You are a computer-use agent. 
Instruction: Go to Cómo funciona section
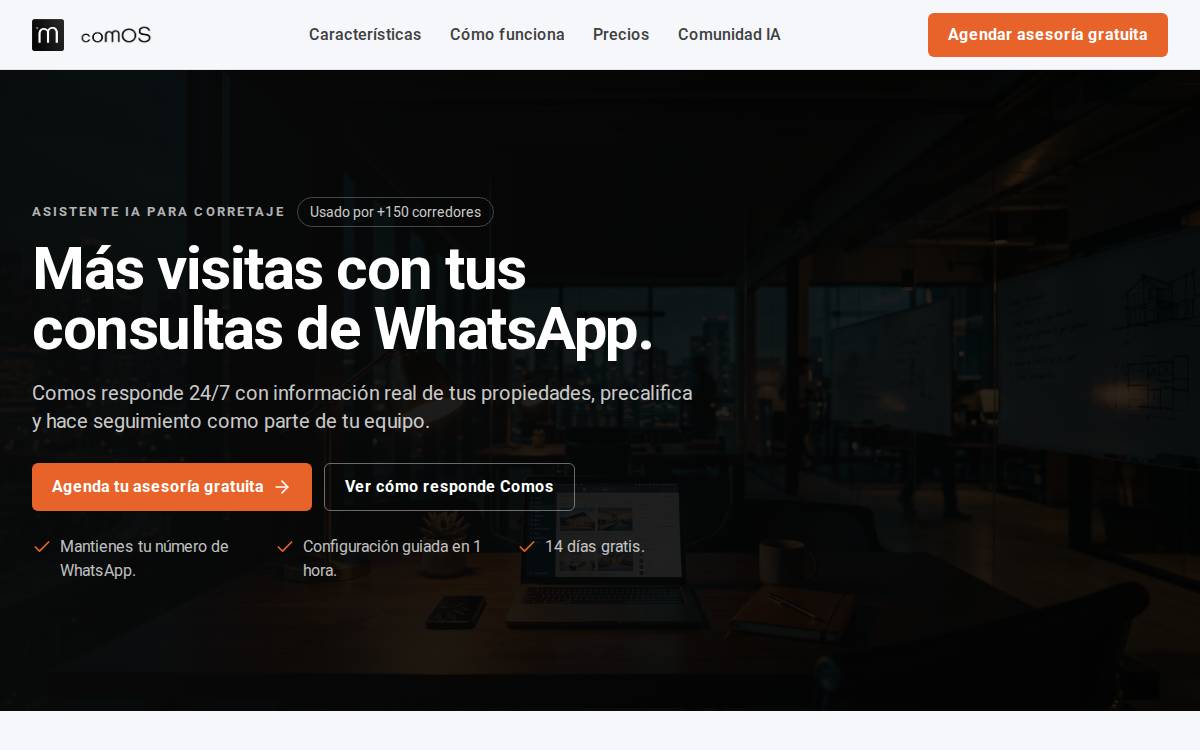[507, 35]
